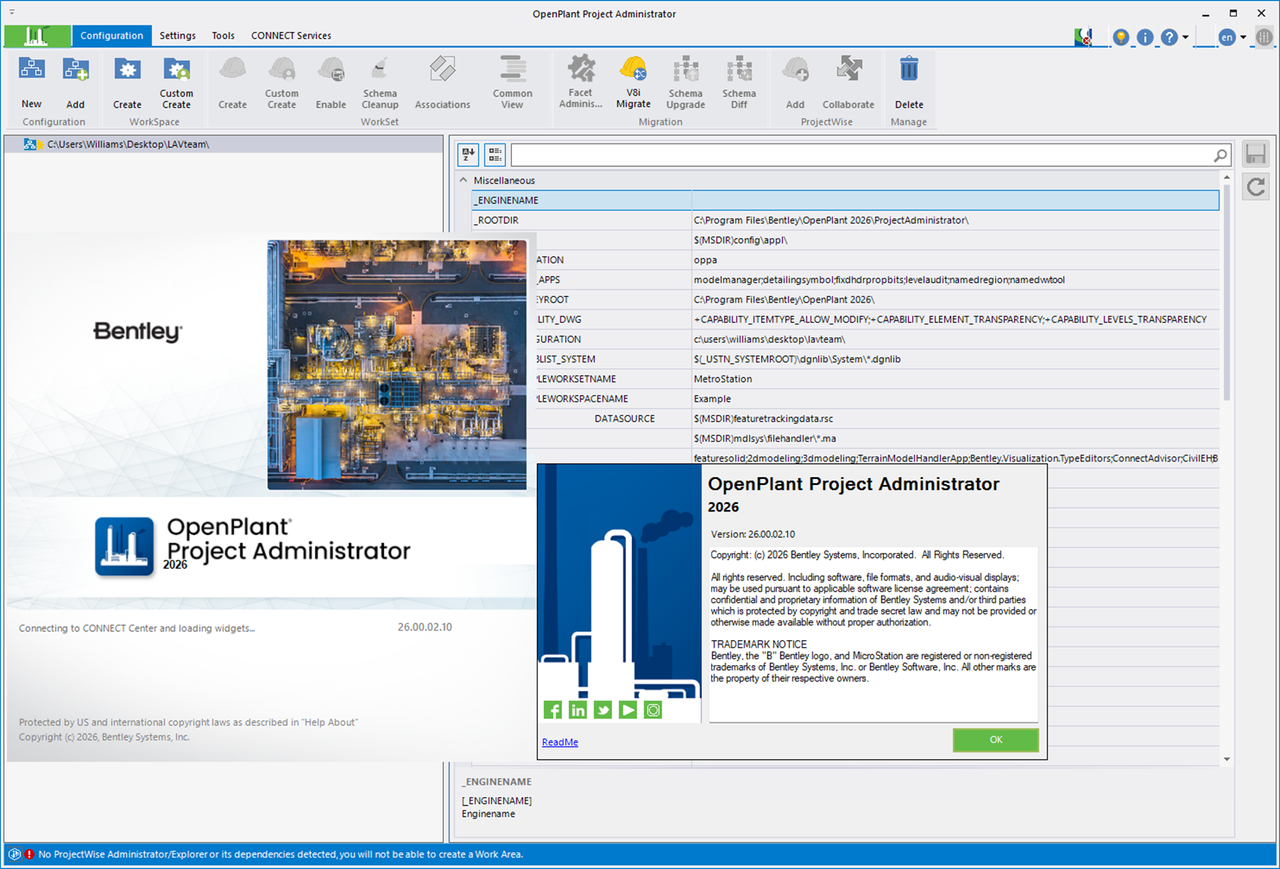Switch to the Configuration tab

pos(112,36)
